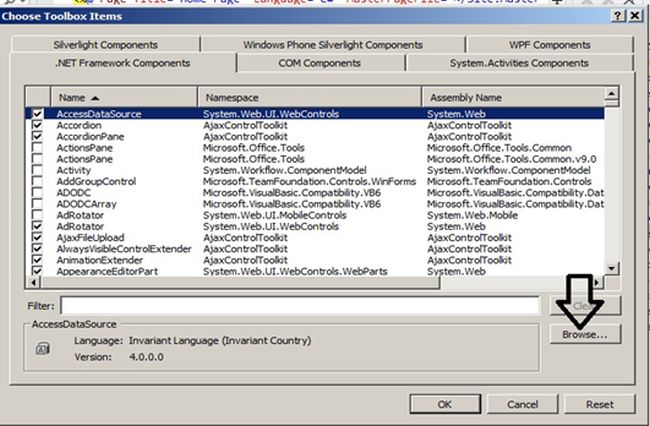Select the AnimationExtender row name

click(99, 260)
